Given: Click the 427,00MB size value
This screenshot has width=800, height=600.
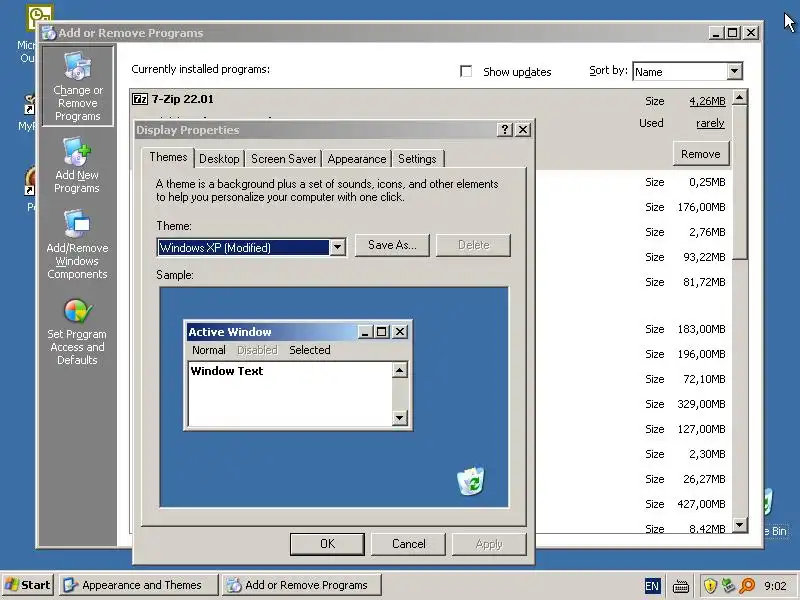Looking at the screenshot, I should tap(702, 504).
